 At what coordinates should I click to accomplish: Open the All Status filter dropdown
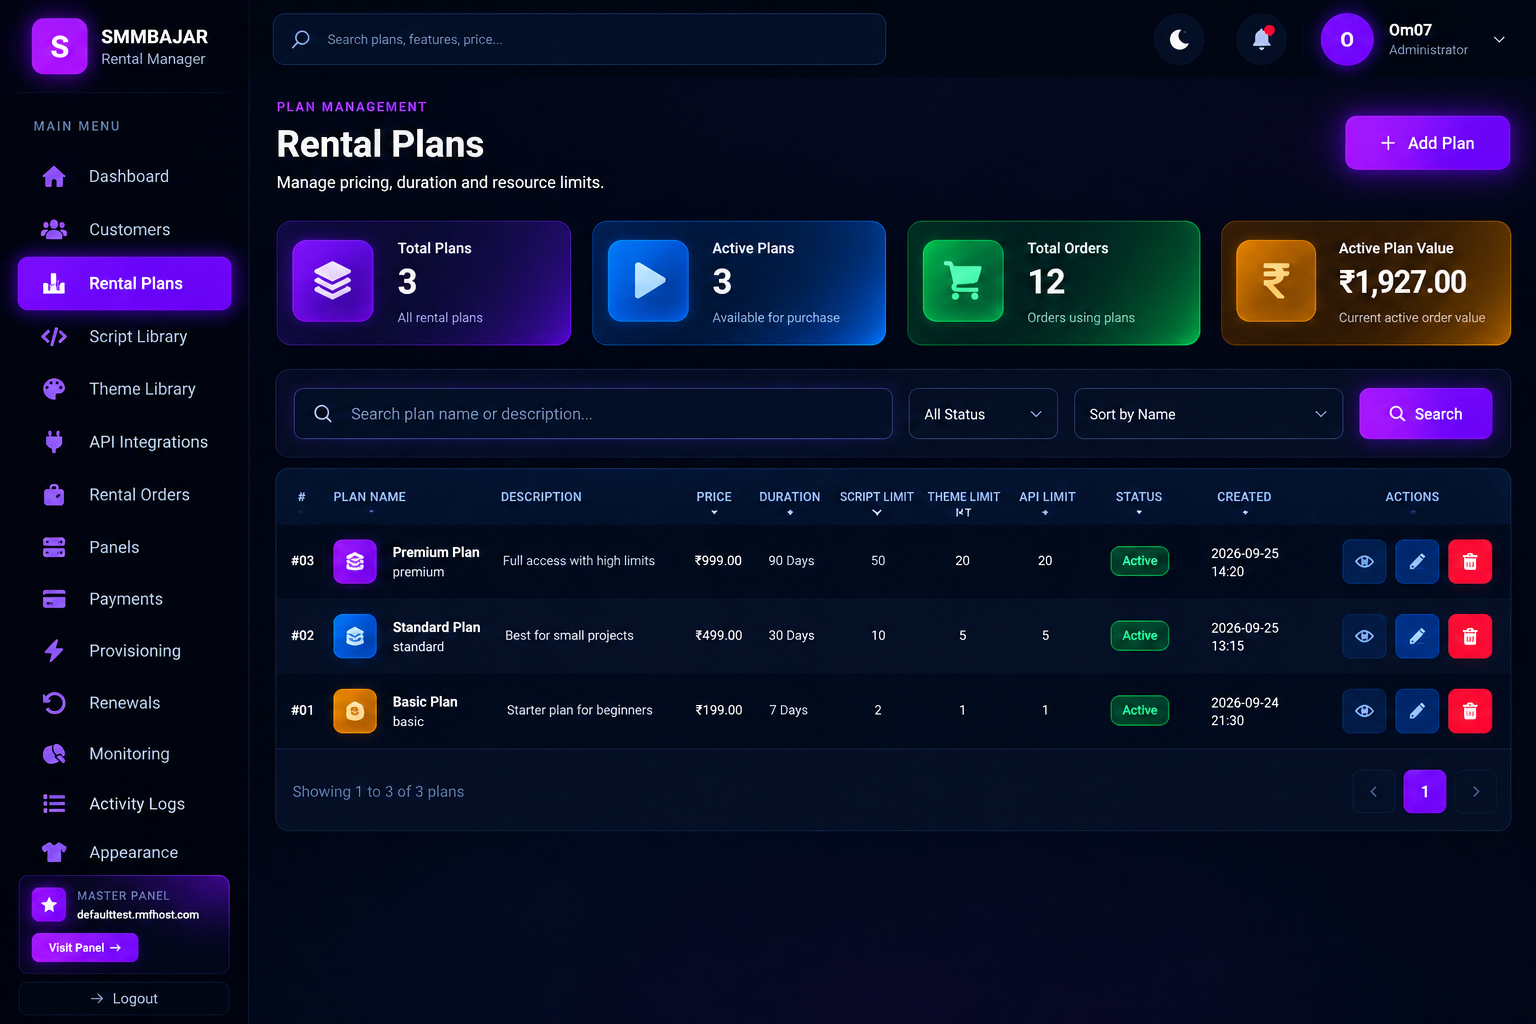(x=983, y=414)
